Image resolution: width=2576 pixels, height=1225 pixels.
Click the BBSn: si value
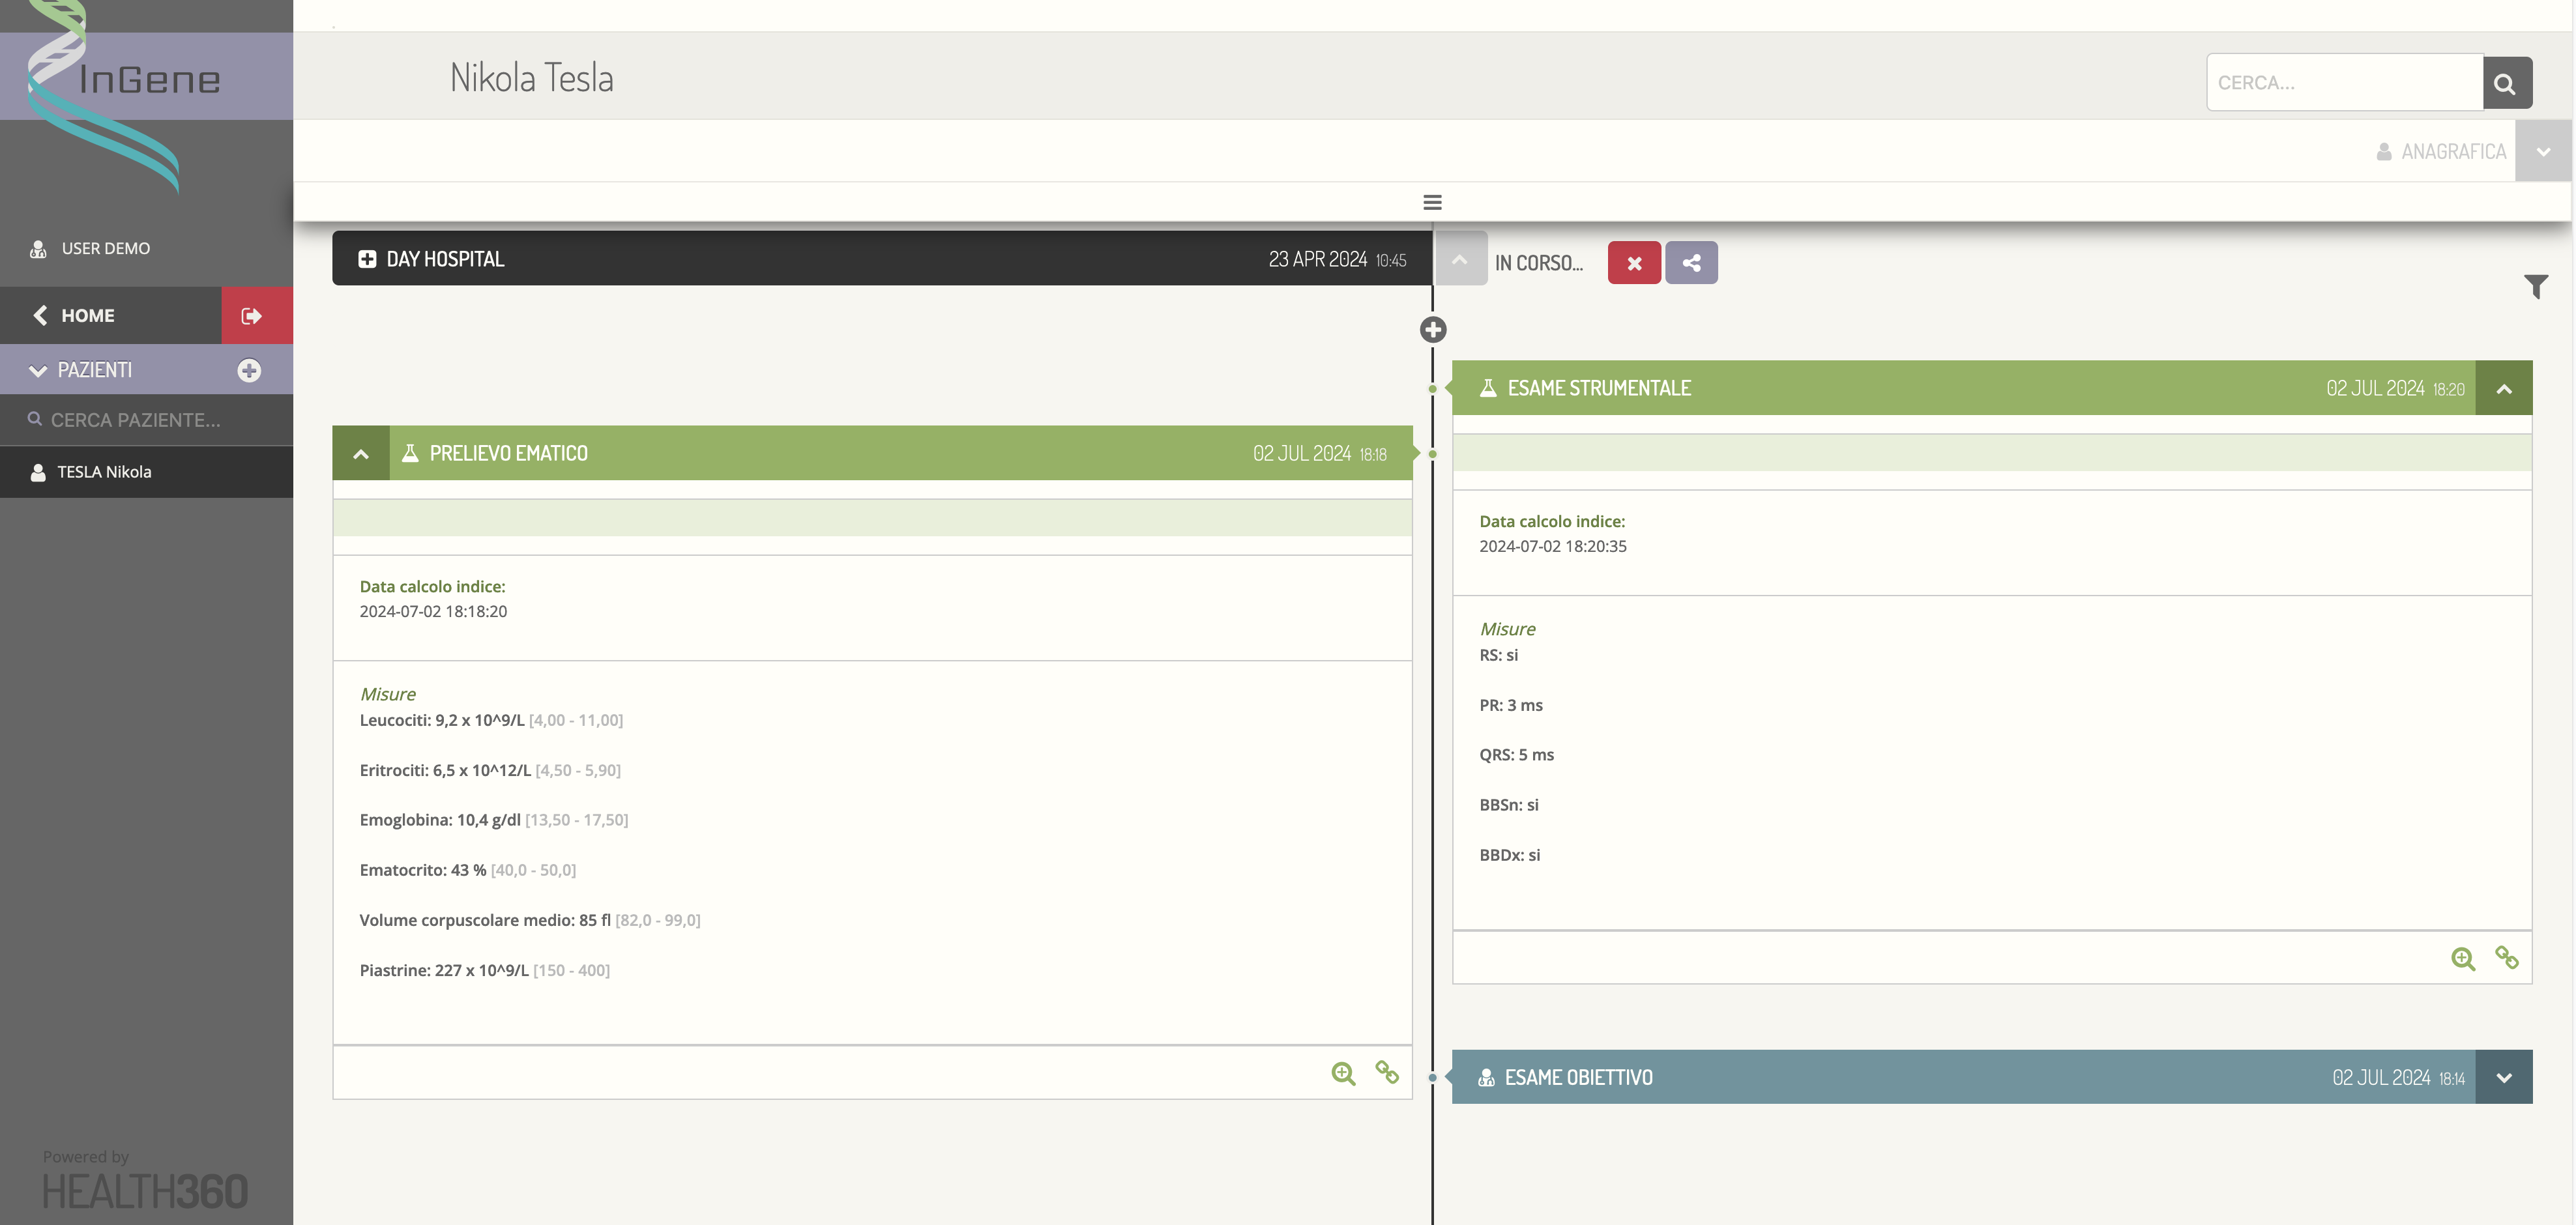point(1509,805)
